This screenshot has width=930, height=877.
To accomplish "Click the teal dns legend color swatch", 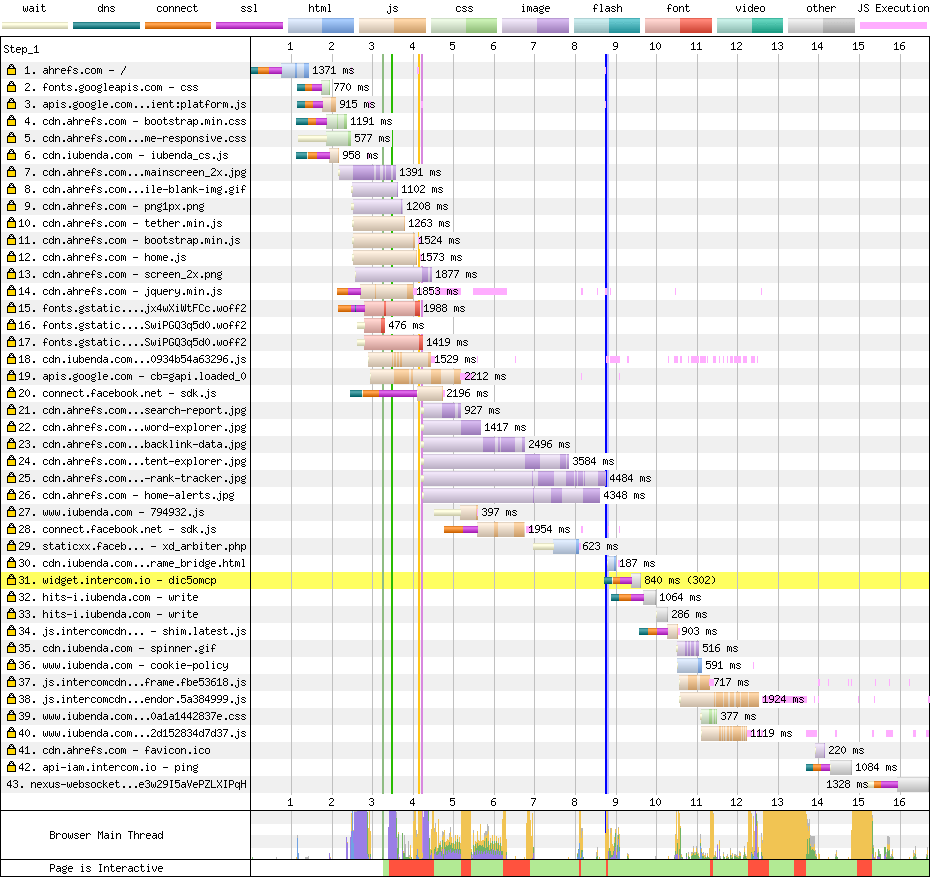I will point(106,24).
